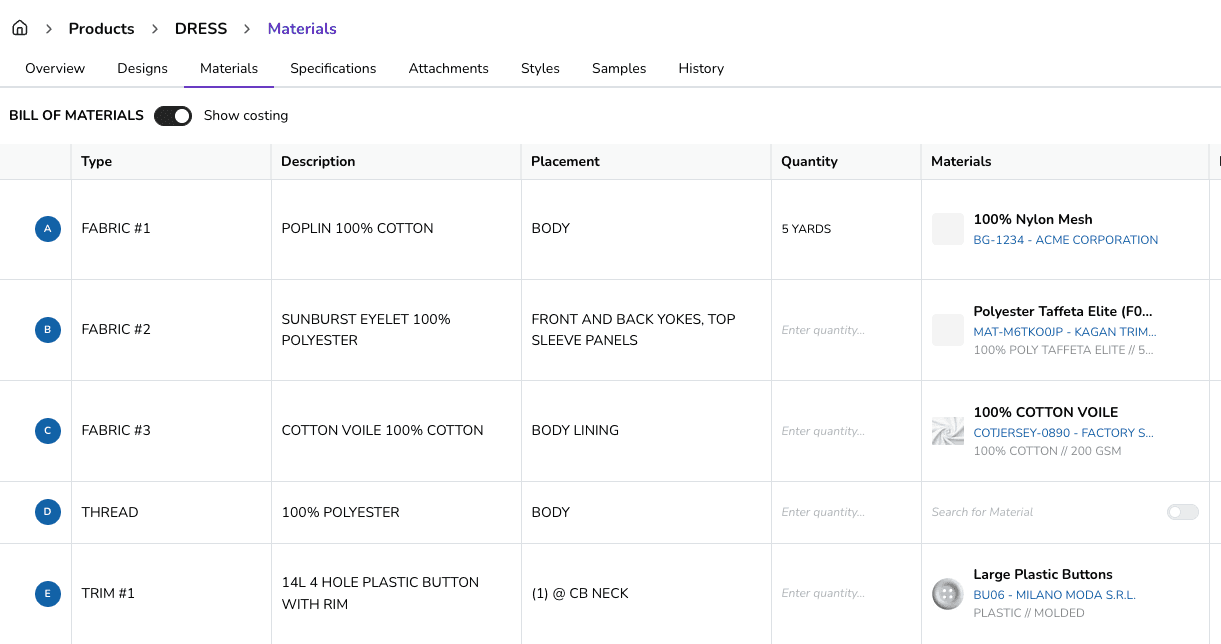Open the Samples tab
This screenshot has height=644, width=1221.
click(619, 69)
